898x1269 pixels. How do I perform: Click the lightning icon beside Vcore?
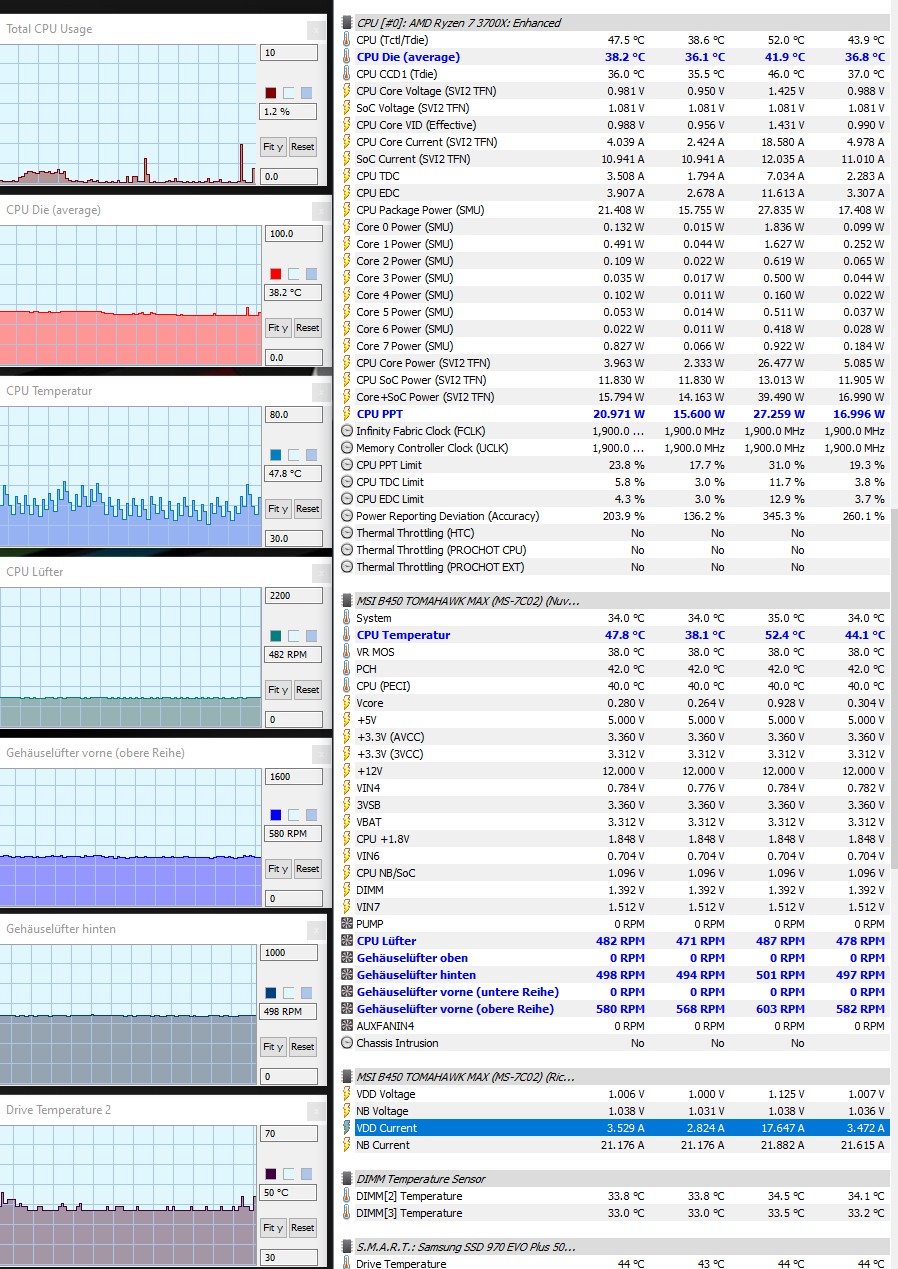coord(347,703)
